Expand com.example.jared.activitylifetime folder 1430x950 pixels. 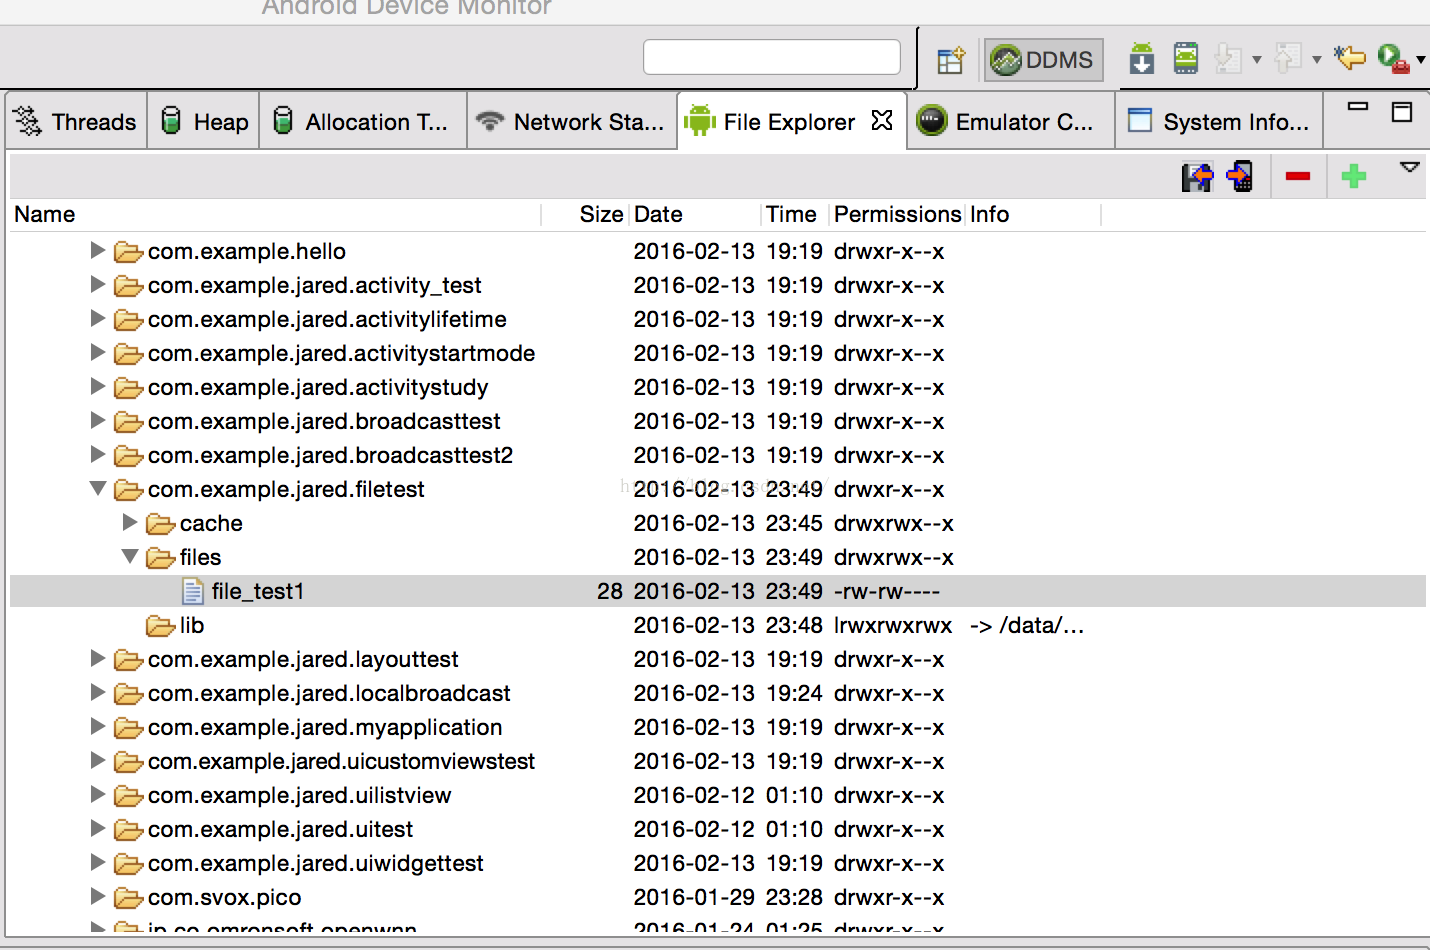click(98, 318)
